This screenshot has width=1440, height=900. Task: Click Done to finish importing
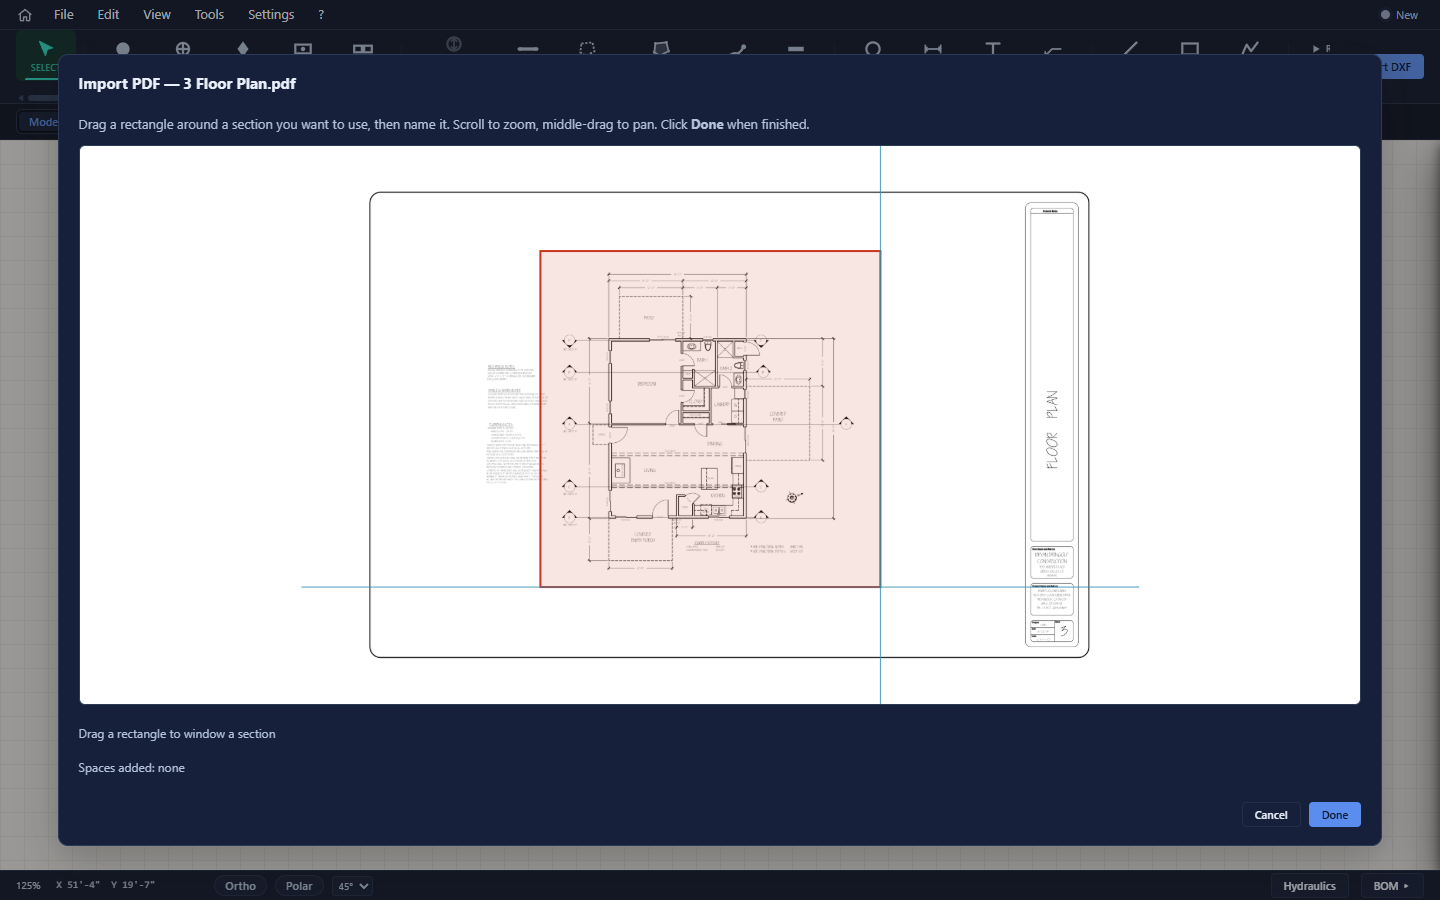pyautogui.click(x=1335, y=815)
